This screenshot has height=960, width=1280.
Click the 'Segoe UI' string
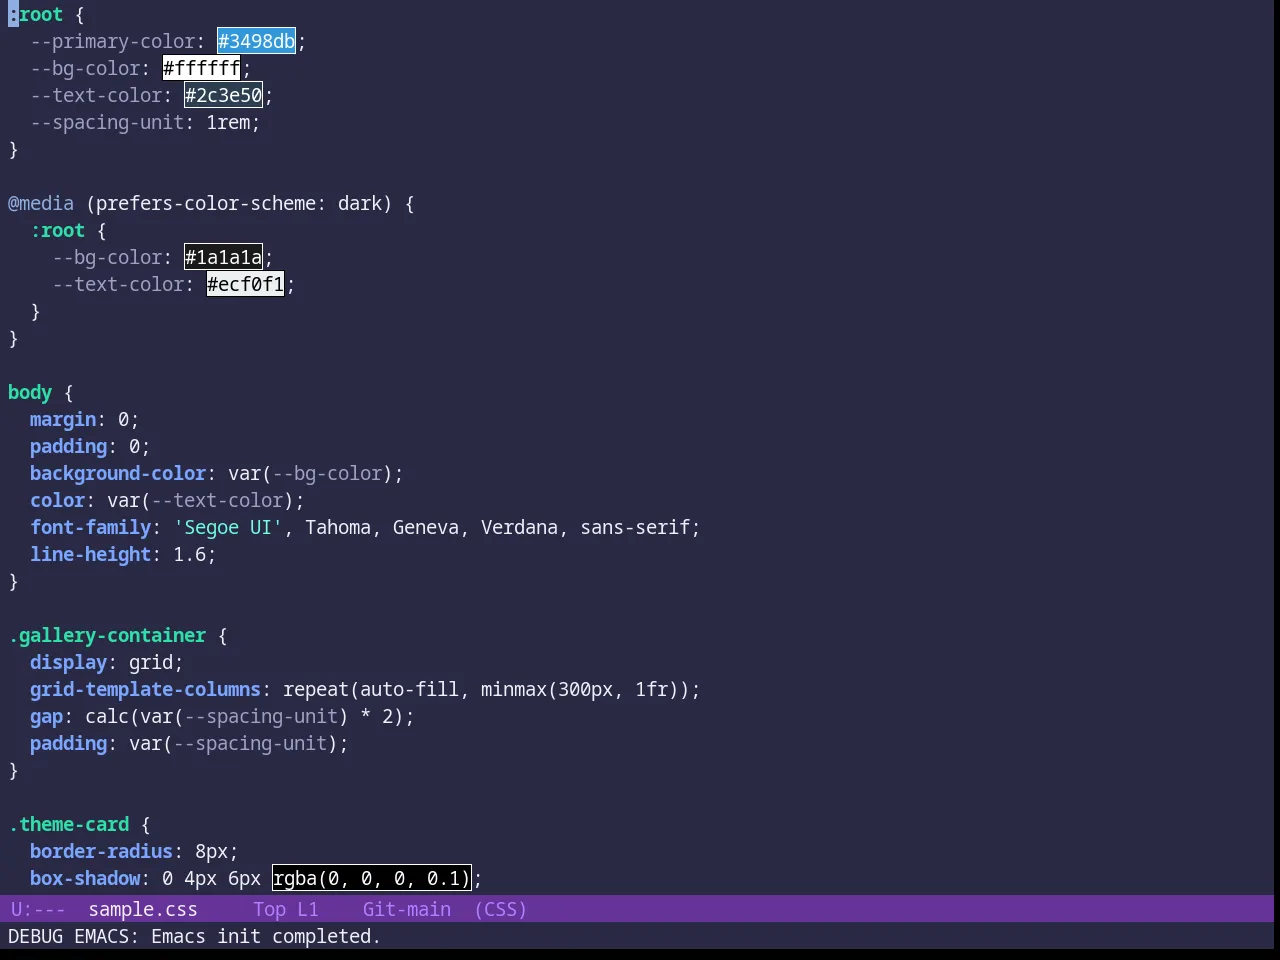coord(228,527)
